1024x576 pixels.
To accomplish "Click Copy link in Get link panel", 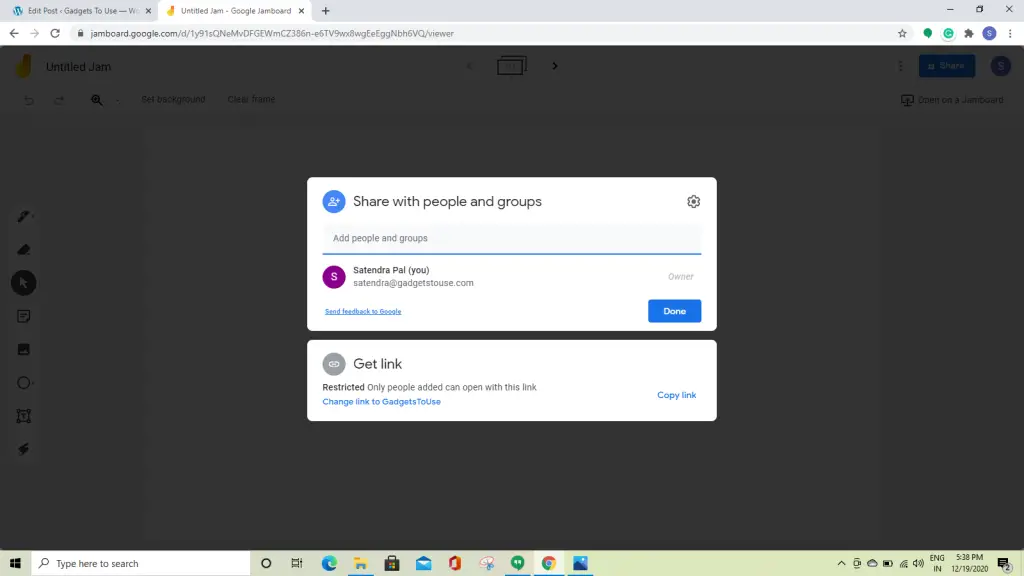I will (677, 395).
